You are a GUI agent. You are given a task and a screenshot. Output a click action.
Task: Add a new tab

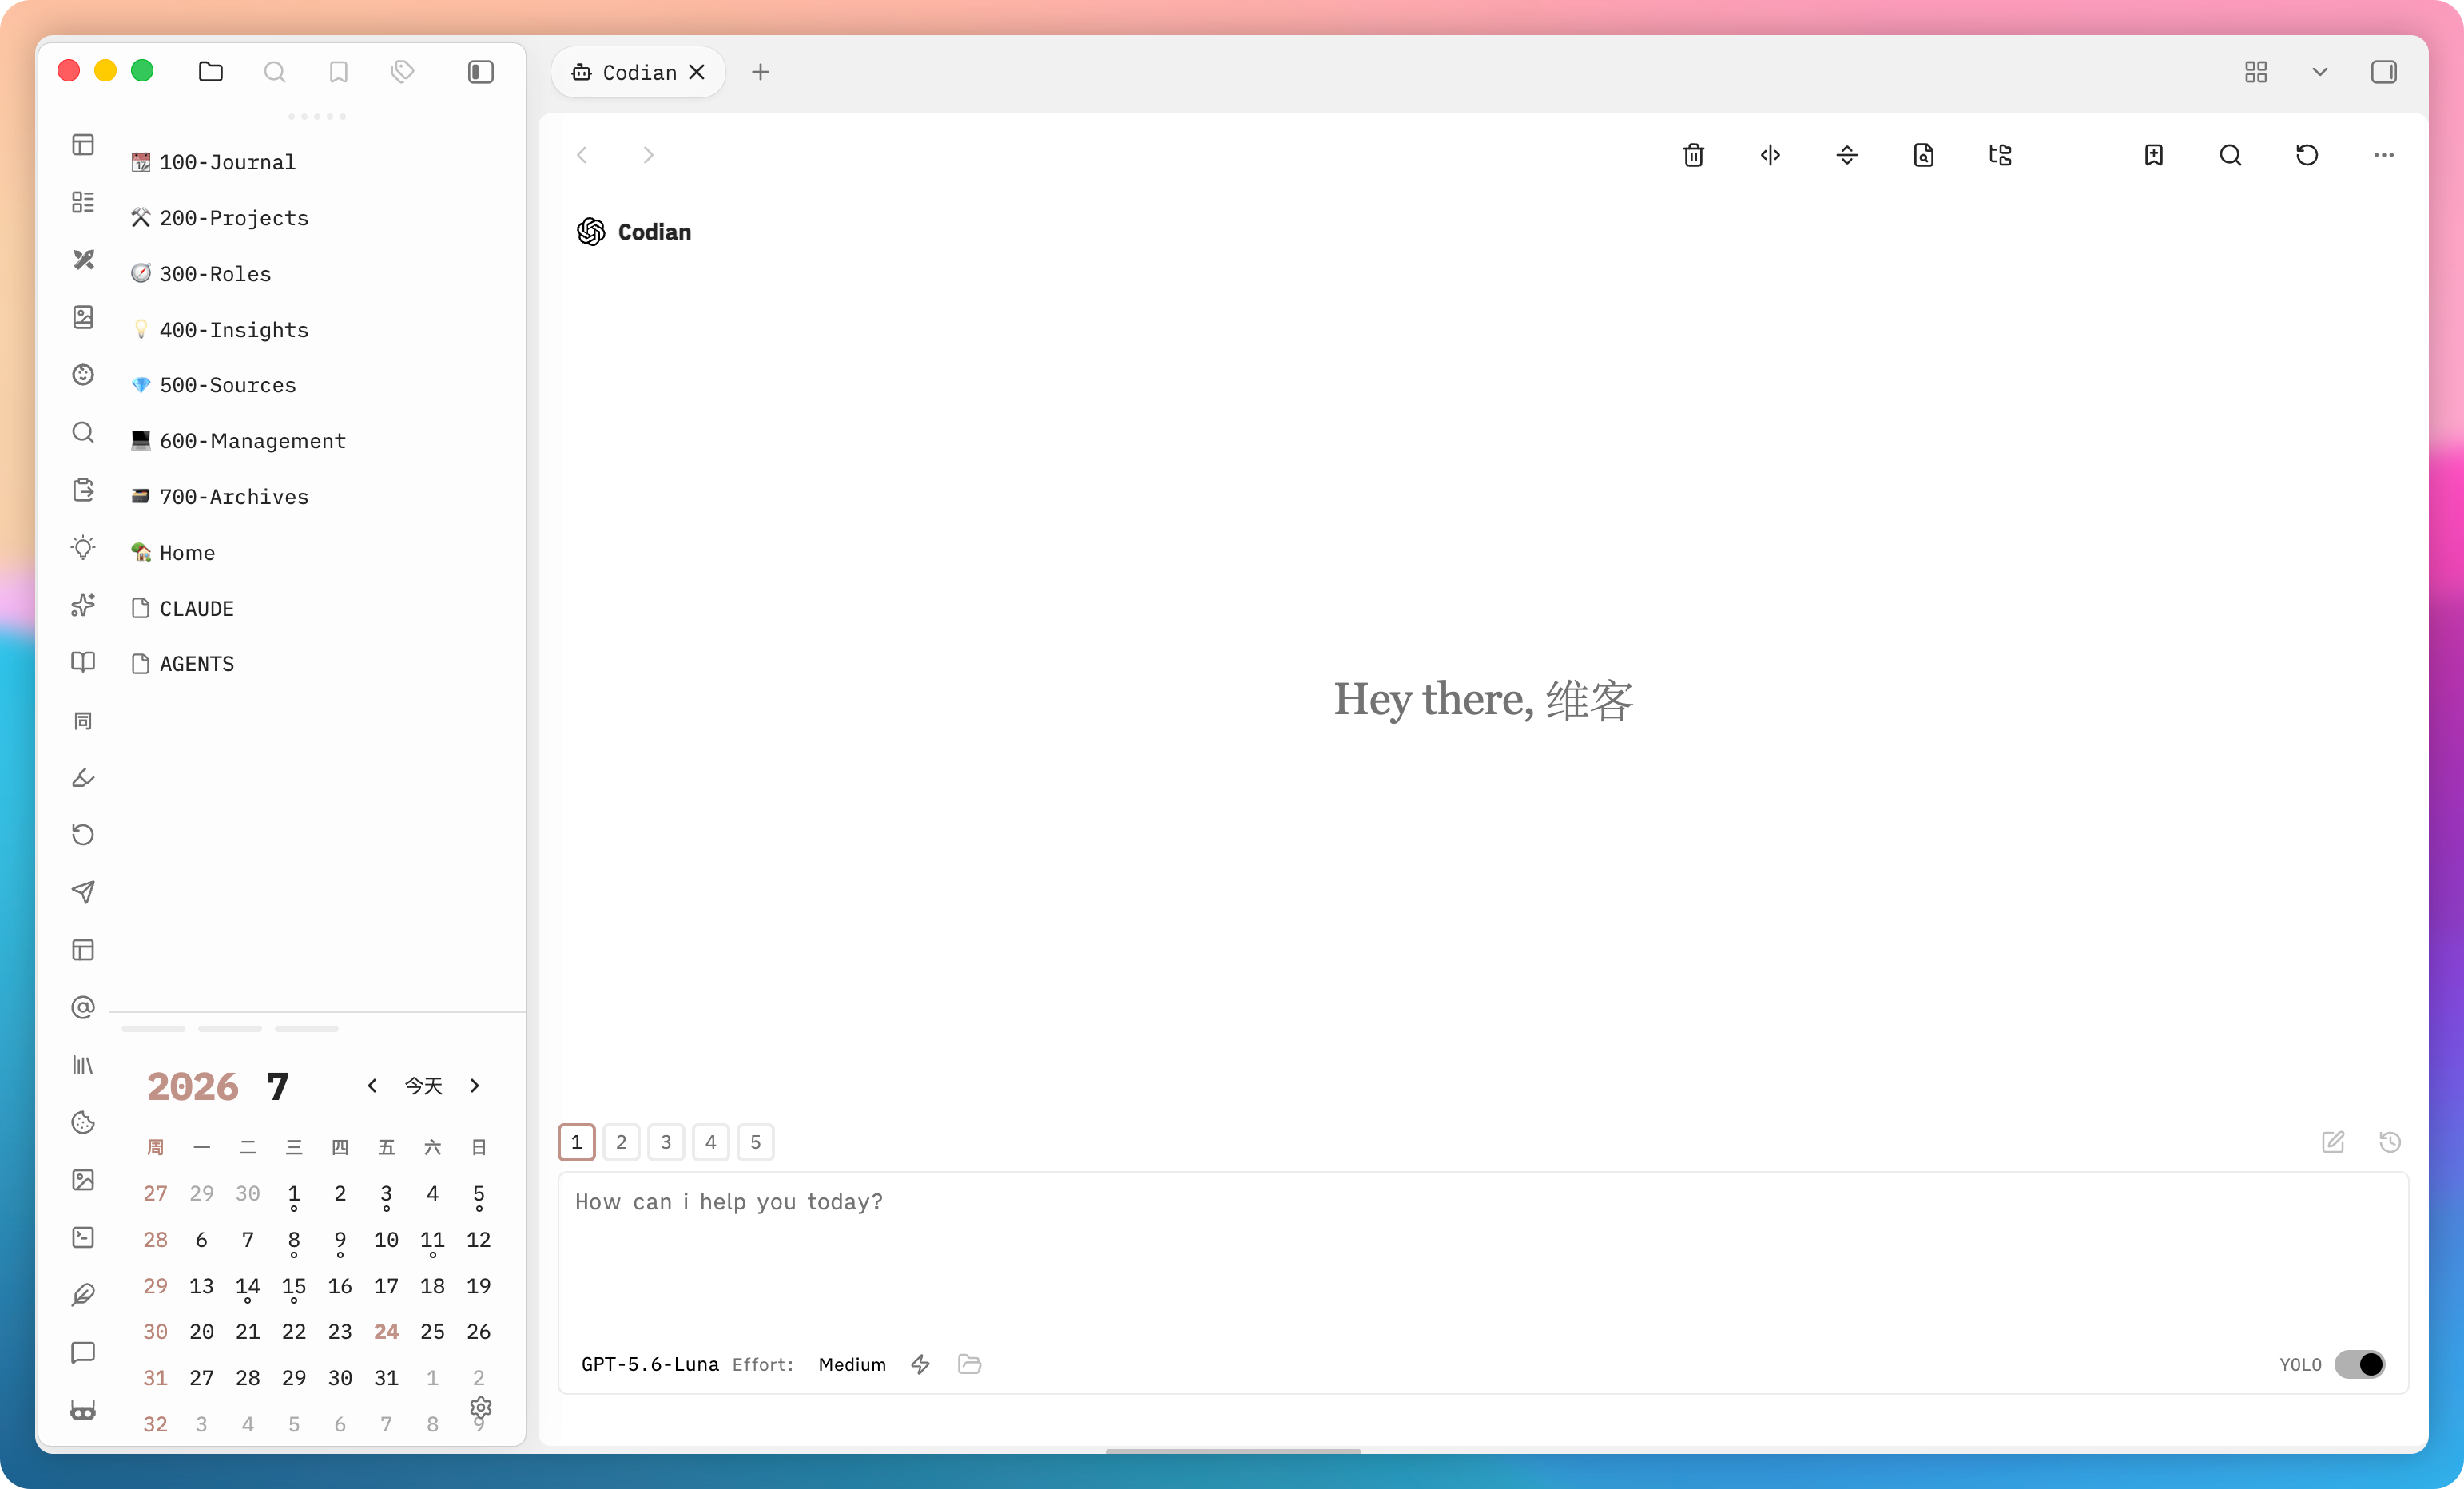pyautogui.click(x=761, y=72)
